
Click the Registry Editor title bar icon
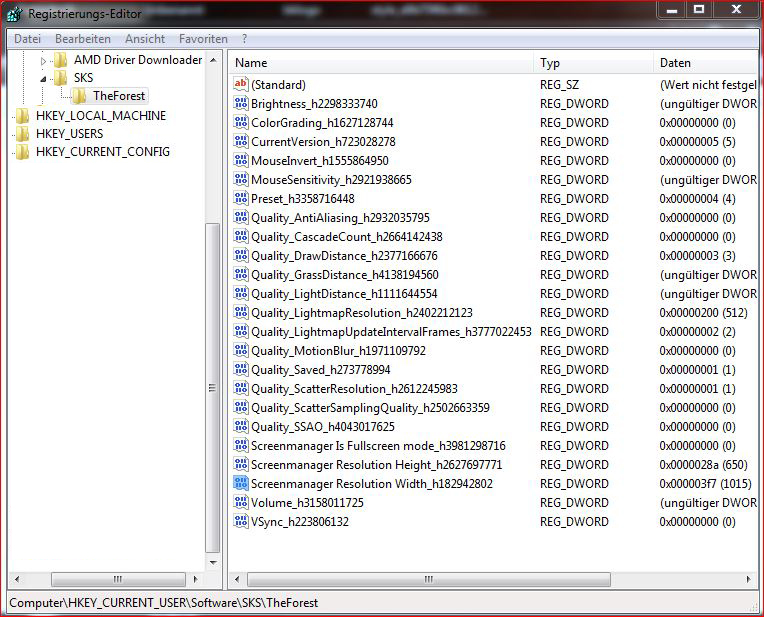coord(15,14)
